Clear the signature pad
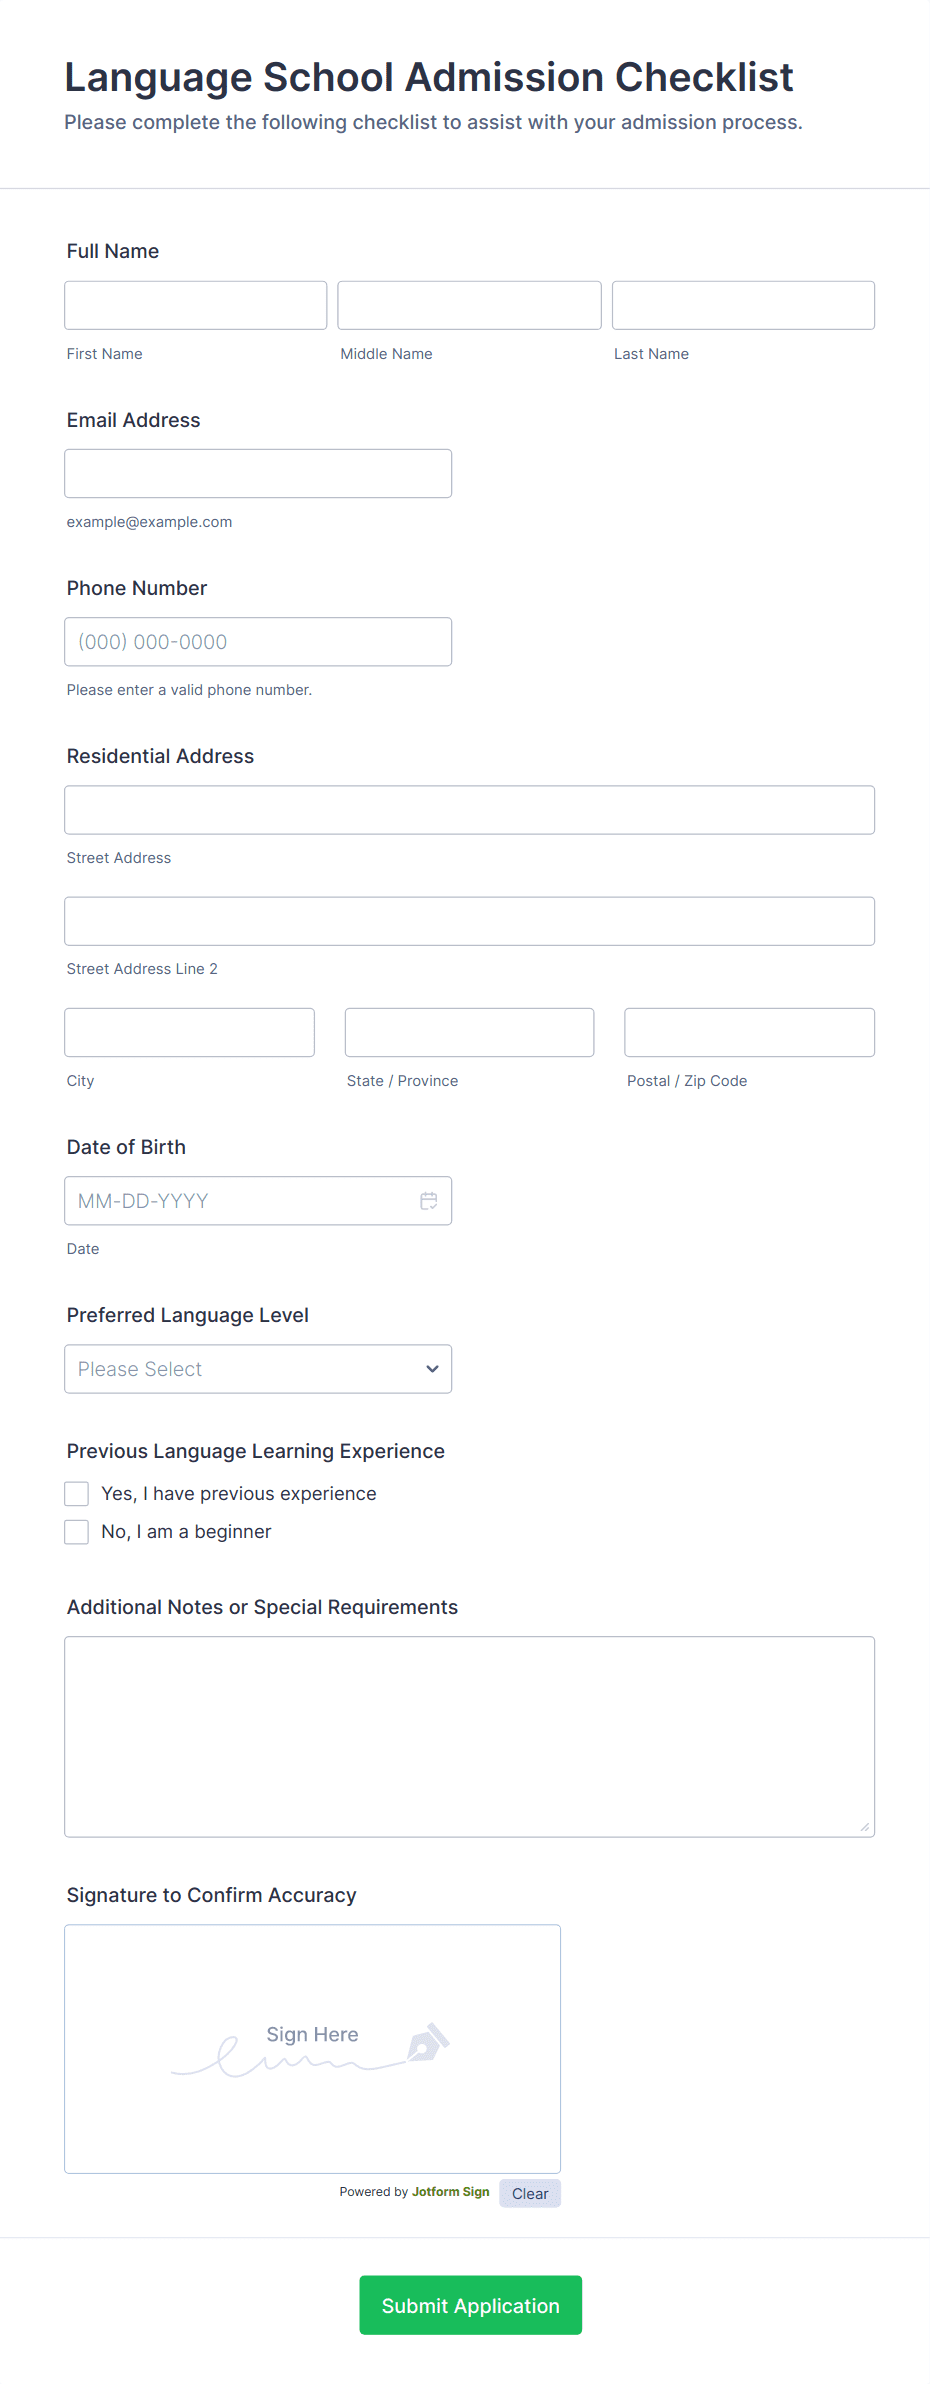The height and width of the screenshot is (2384, 930). click(530, 2193)
